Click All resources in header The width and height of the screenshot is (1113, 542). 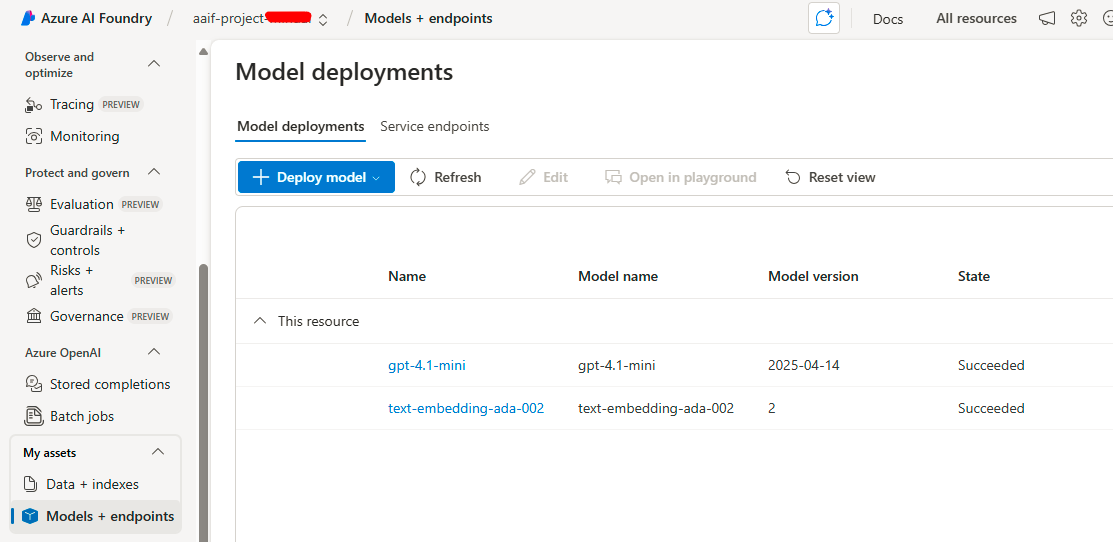pos(976,18)
